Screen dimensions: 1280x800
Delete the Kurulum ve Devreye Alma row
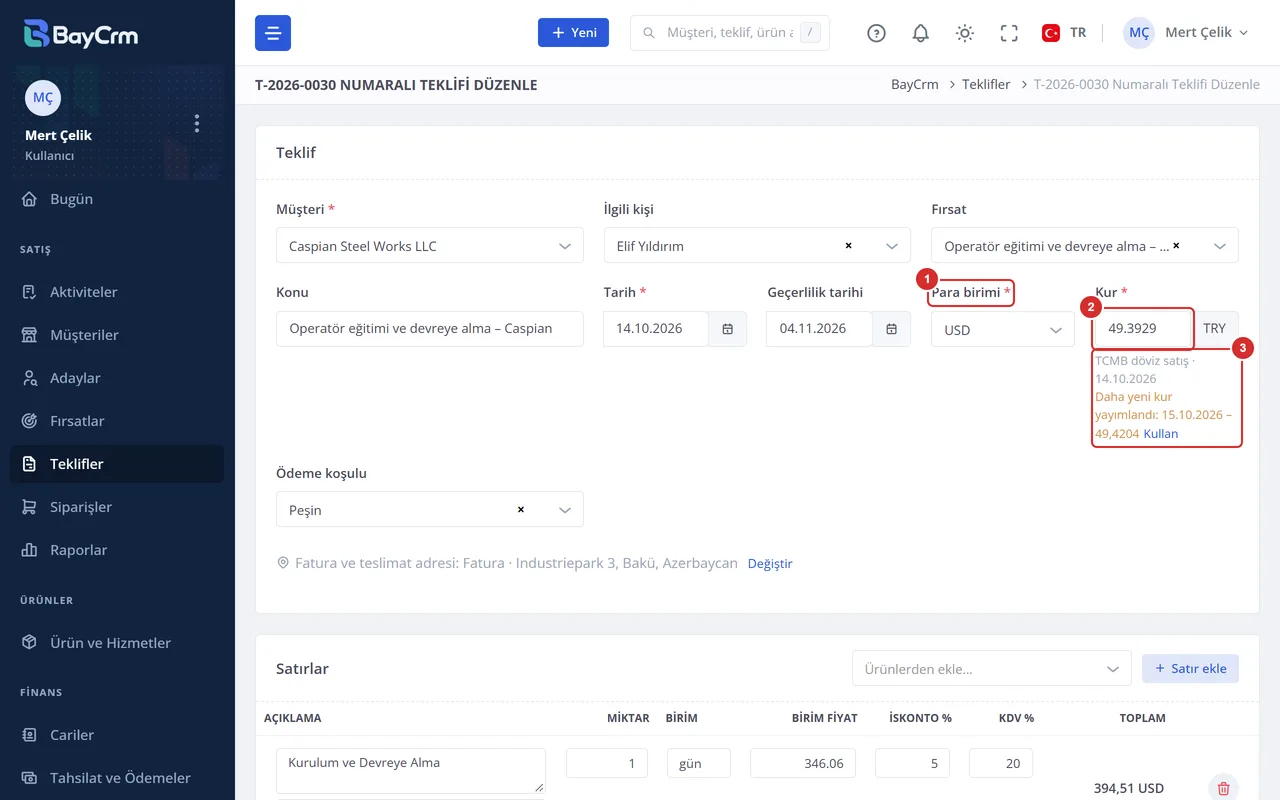(x=1223, y=788)
